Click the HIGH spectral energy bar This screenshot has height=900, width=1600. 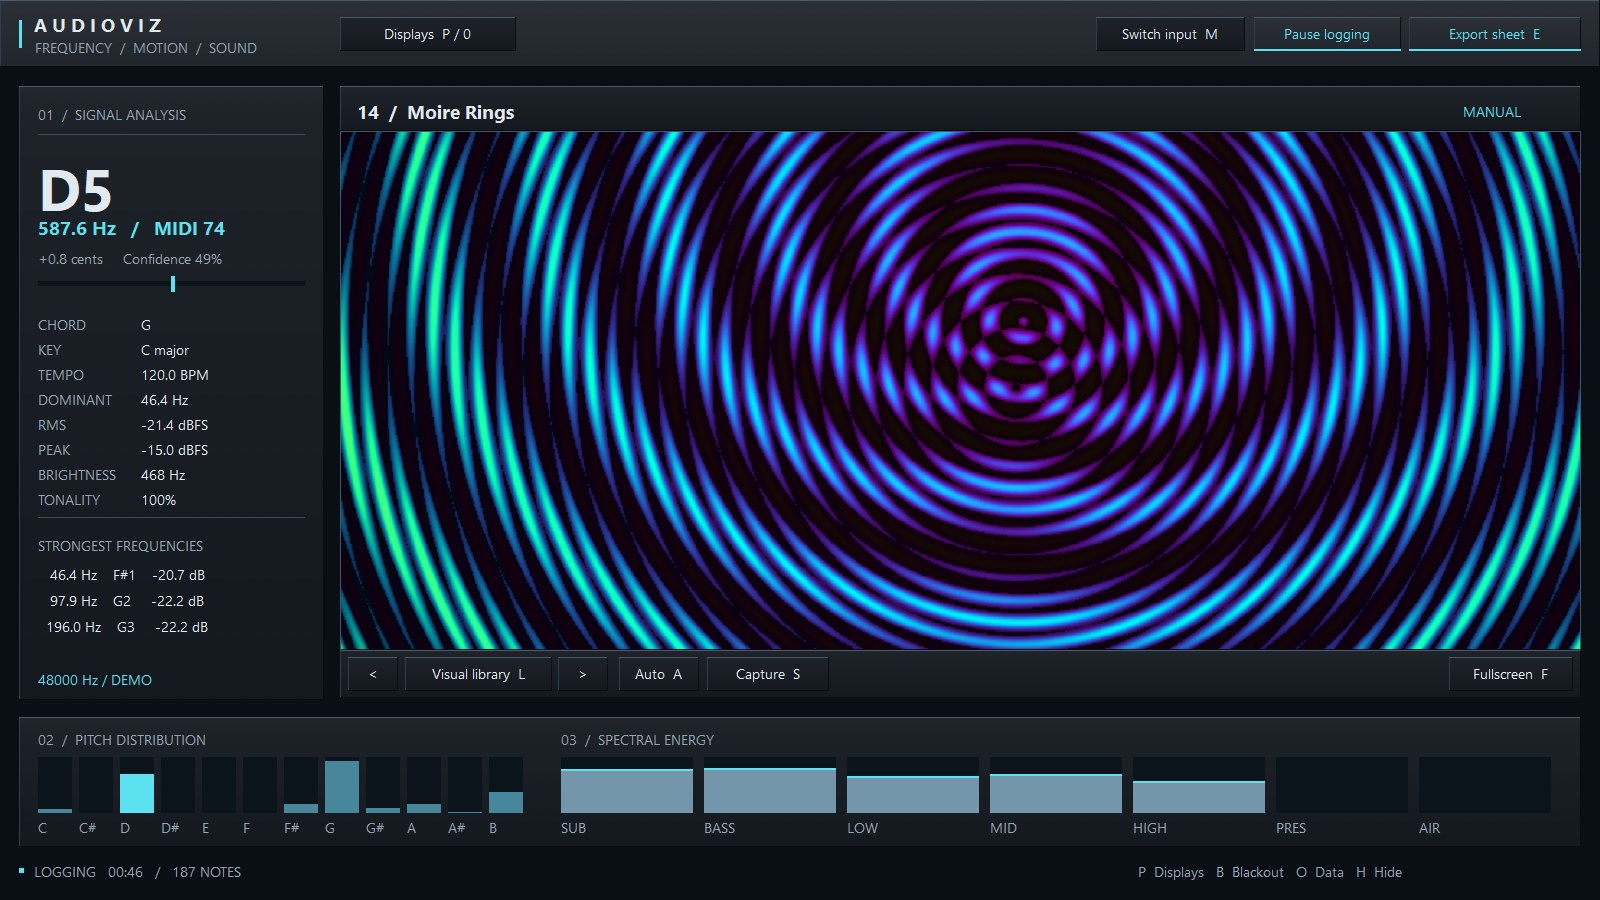[1199, 785]
